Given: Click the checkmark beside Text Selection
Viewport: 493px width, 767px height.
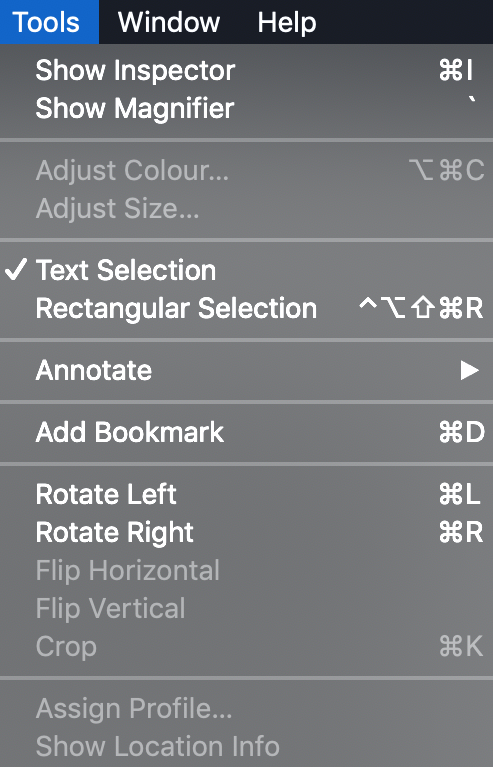Looking at the screenshot, I should coord(16,270).
